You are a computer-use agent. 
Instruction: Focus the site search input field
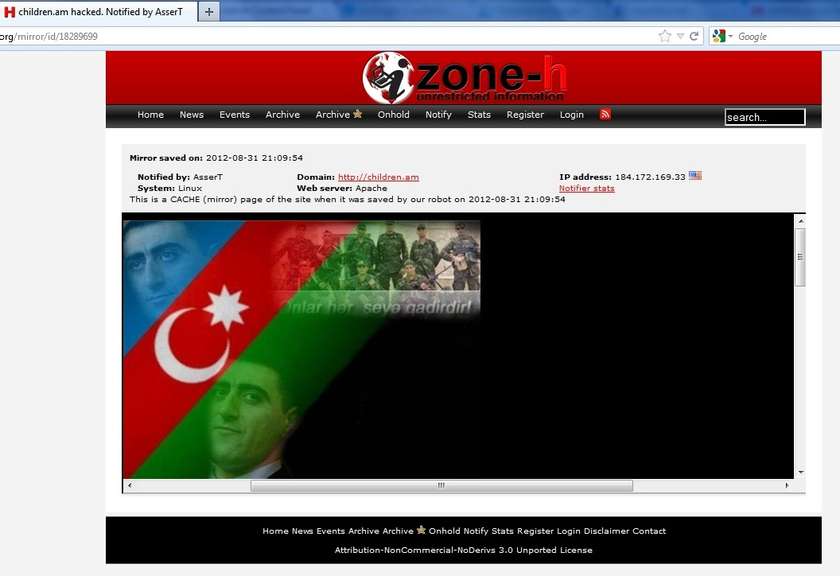tap(764, 117)
